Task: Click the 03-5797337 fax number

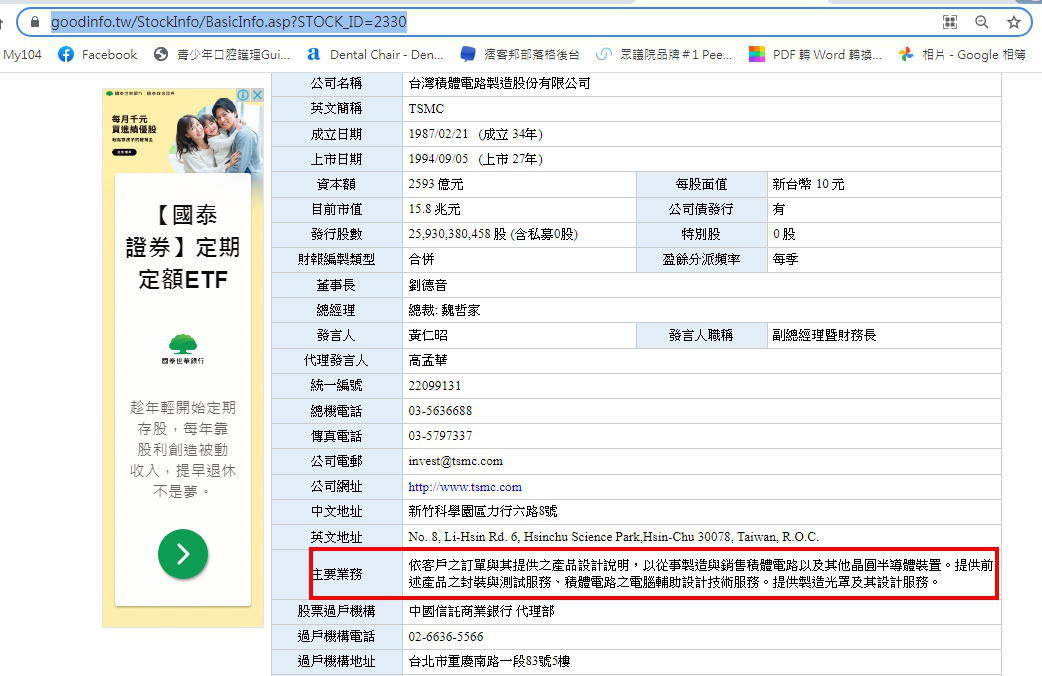Action: point(440,436)
